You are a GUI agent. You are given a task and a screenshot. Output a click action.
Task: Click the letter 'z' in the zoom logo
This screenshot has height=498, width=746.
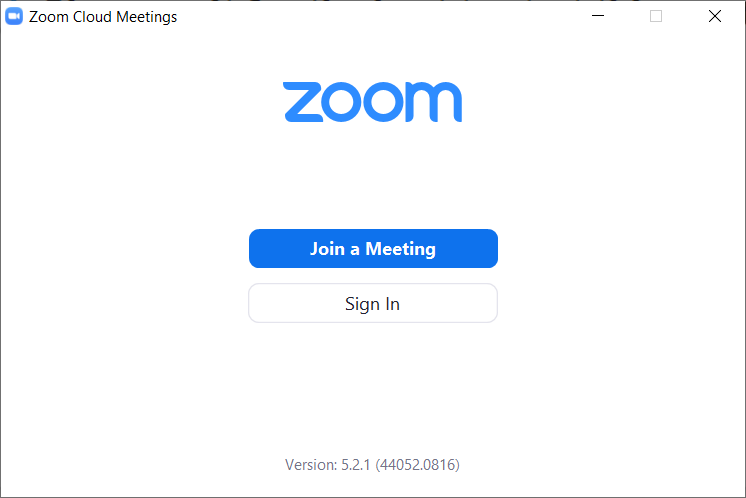click(x=300, y=103)
